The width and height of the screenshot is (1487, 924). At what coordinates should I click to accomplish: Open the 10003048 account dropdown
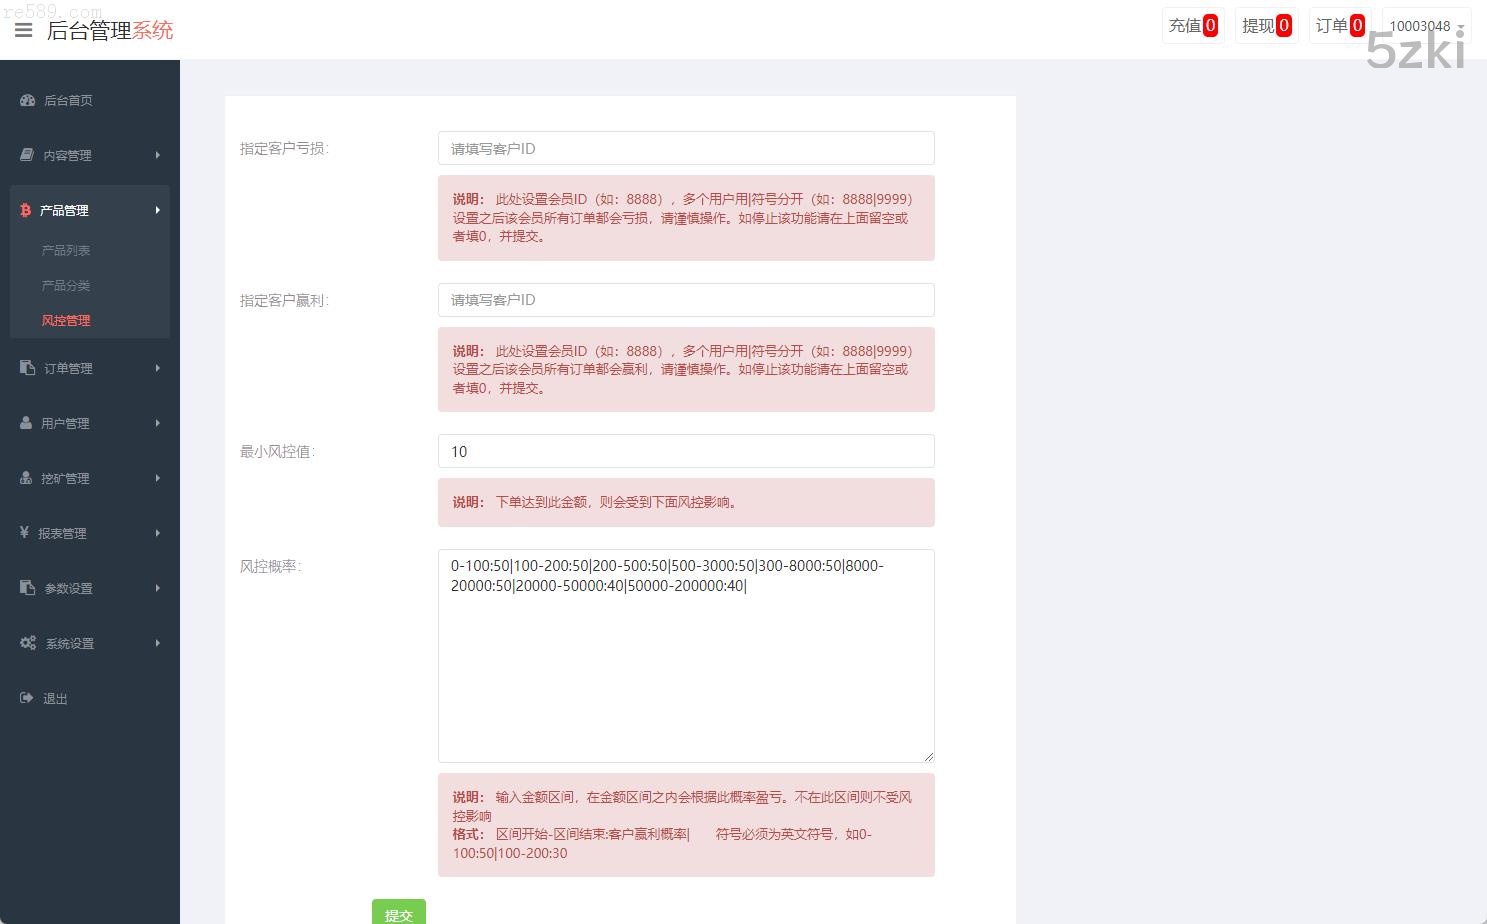pyautogui.click(x=1426, y=26)
